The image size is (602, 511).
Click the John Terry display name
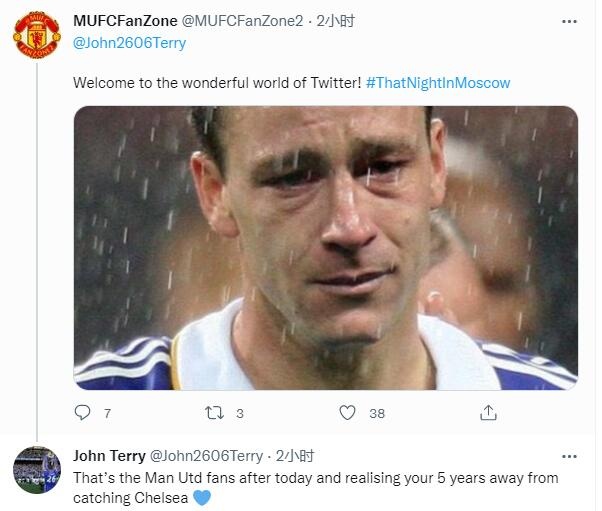pyautogui.click(x=110, y=455)
